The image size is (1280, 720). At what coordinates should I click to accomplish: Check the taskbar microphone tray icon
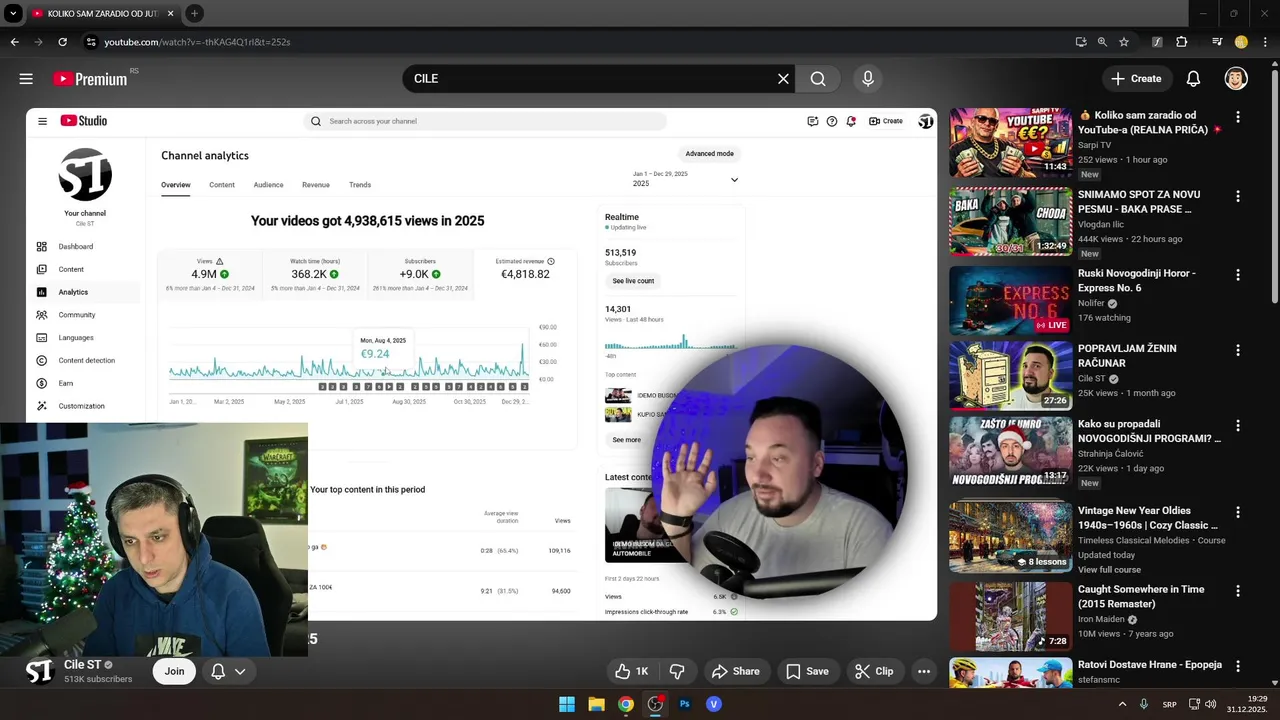pos(1143,704)
